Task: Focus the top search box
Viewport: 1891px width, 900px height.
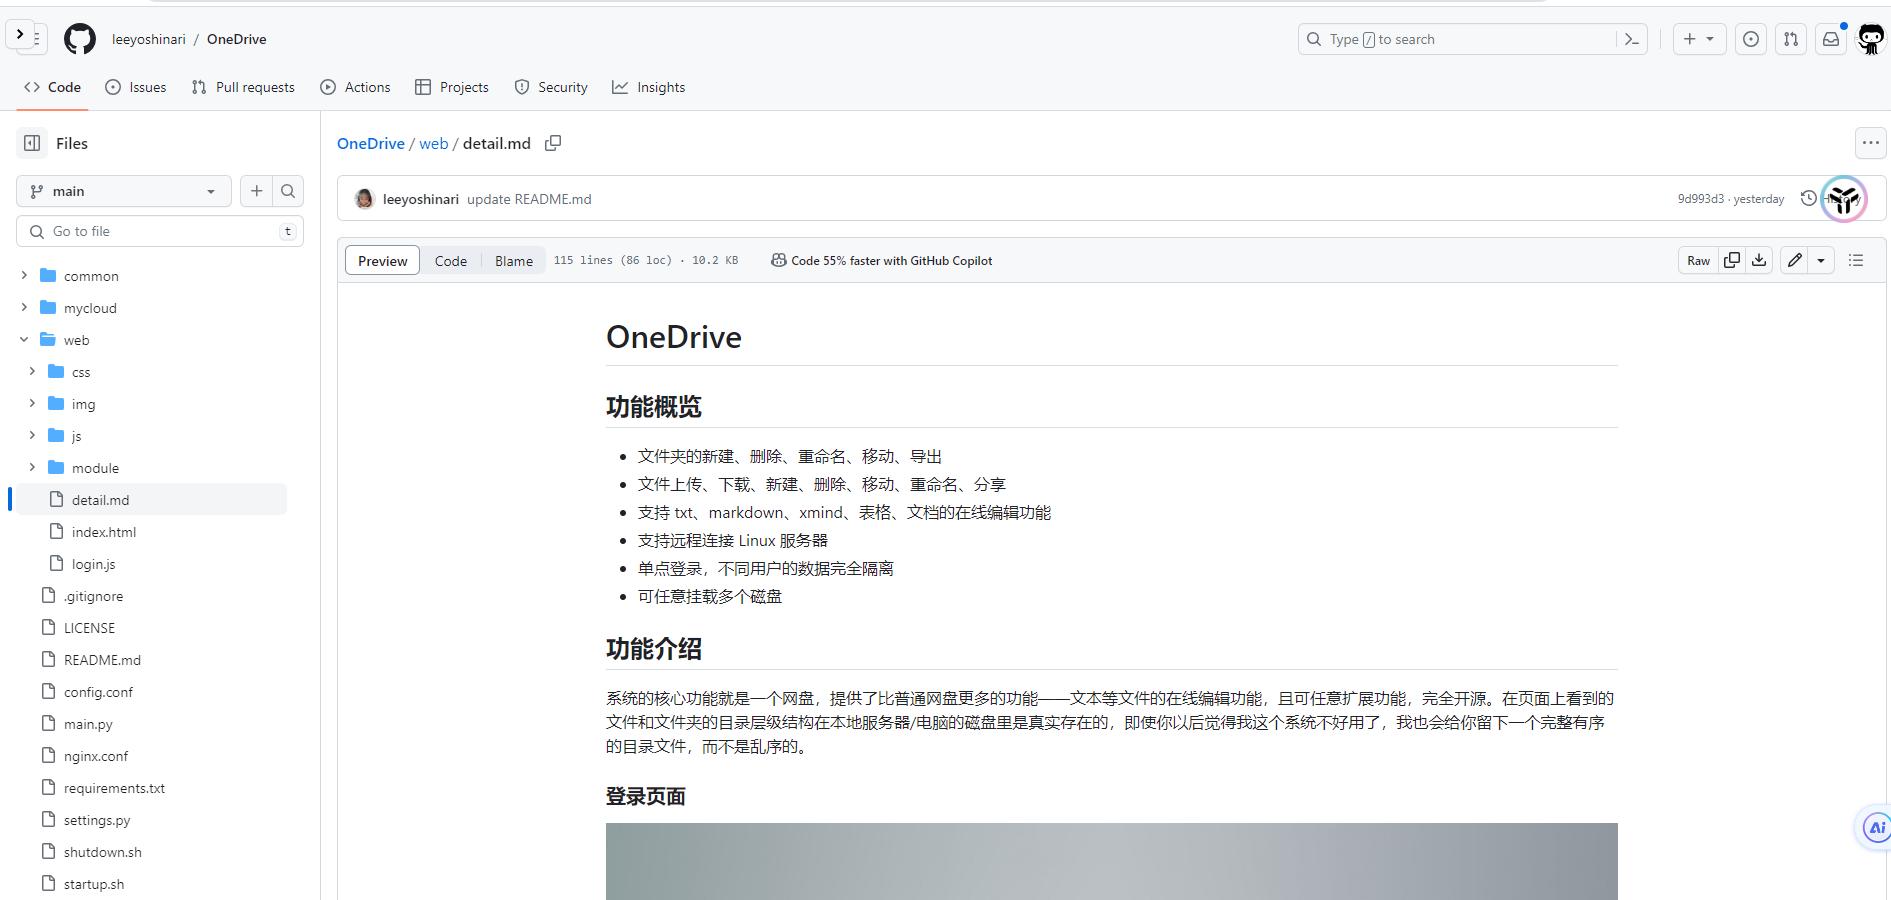Action: coord(1472,39)
